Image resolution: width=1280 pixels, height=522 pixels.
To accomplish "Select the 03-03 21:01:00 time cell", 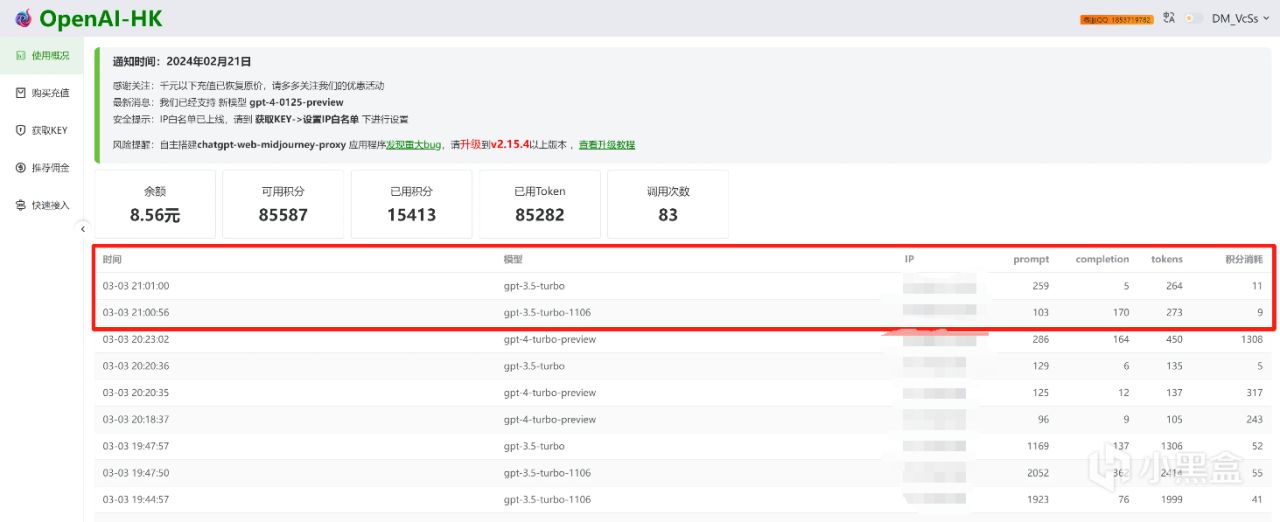I will [135, 286].
